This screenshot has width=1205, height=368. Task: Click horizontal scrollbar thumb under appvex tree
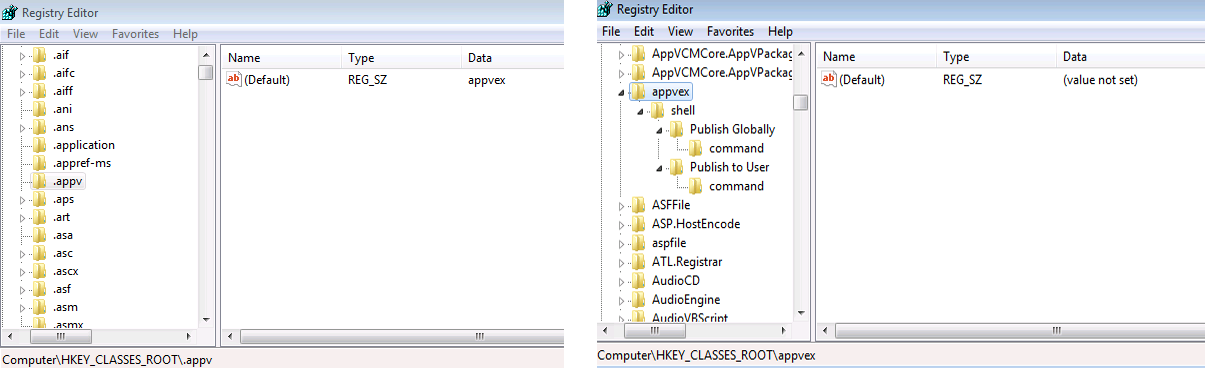(655, 330)
